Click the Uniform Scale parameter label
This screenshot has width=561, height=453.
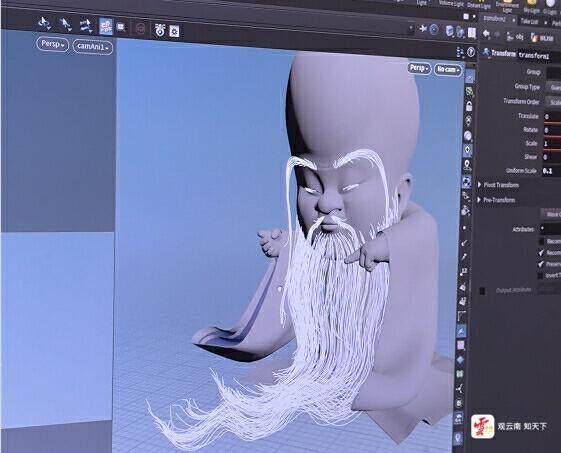pyautogui.click(x=521, y=171)
